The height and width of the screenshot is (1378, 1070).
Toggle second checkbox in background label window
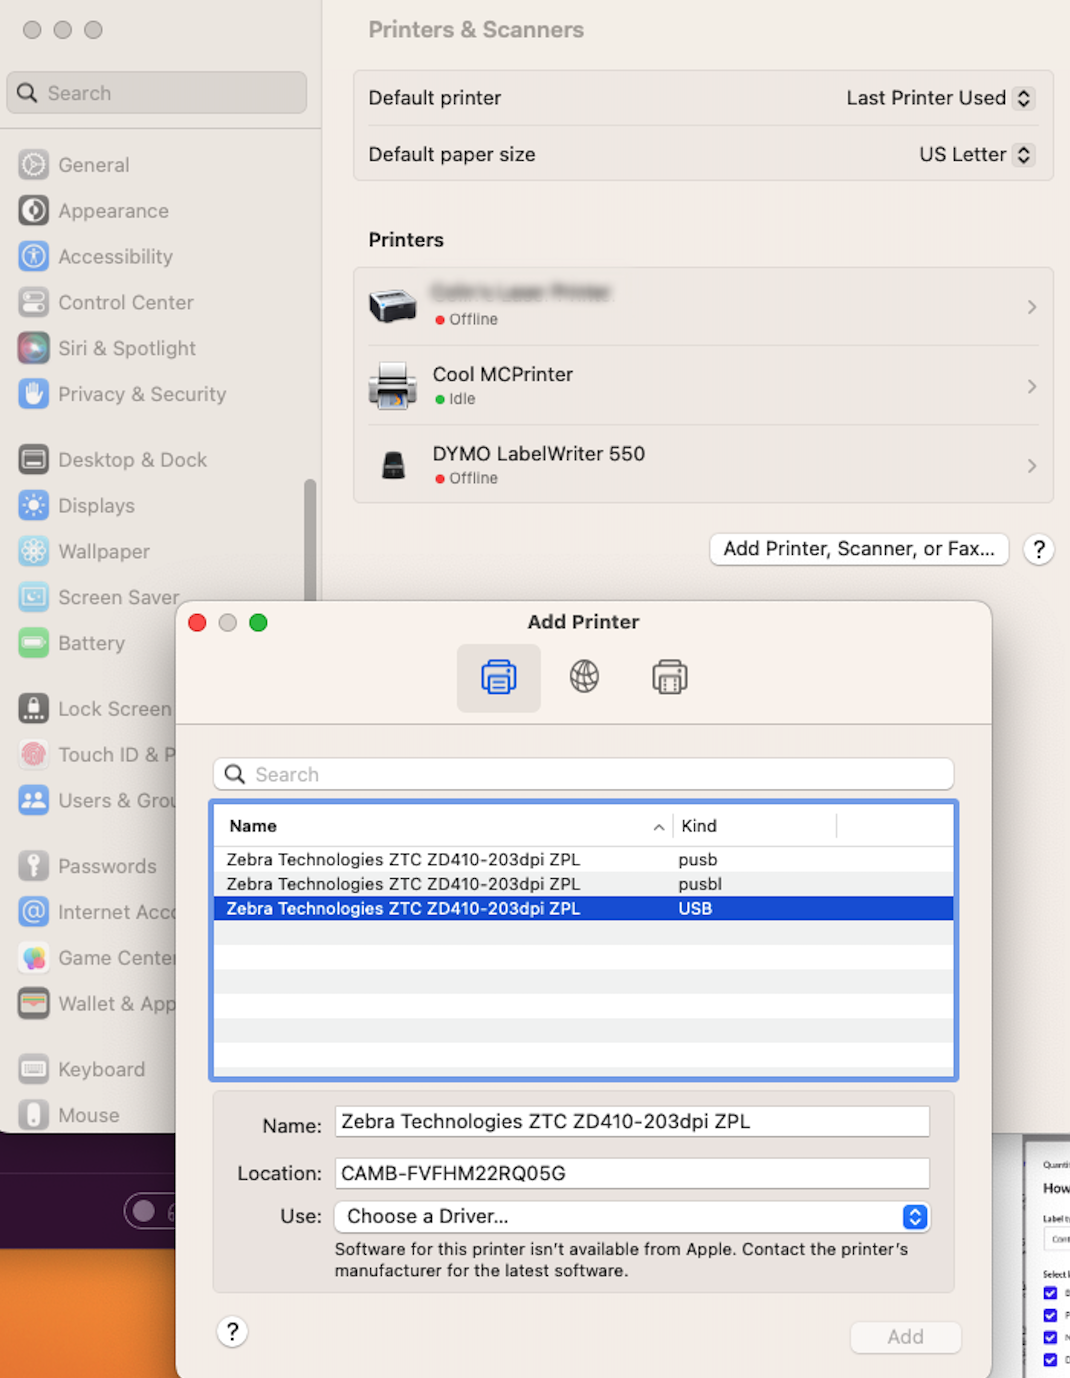click(x=1050, y=1315)
